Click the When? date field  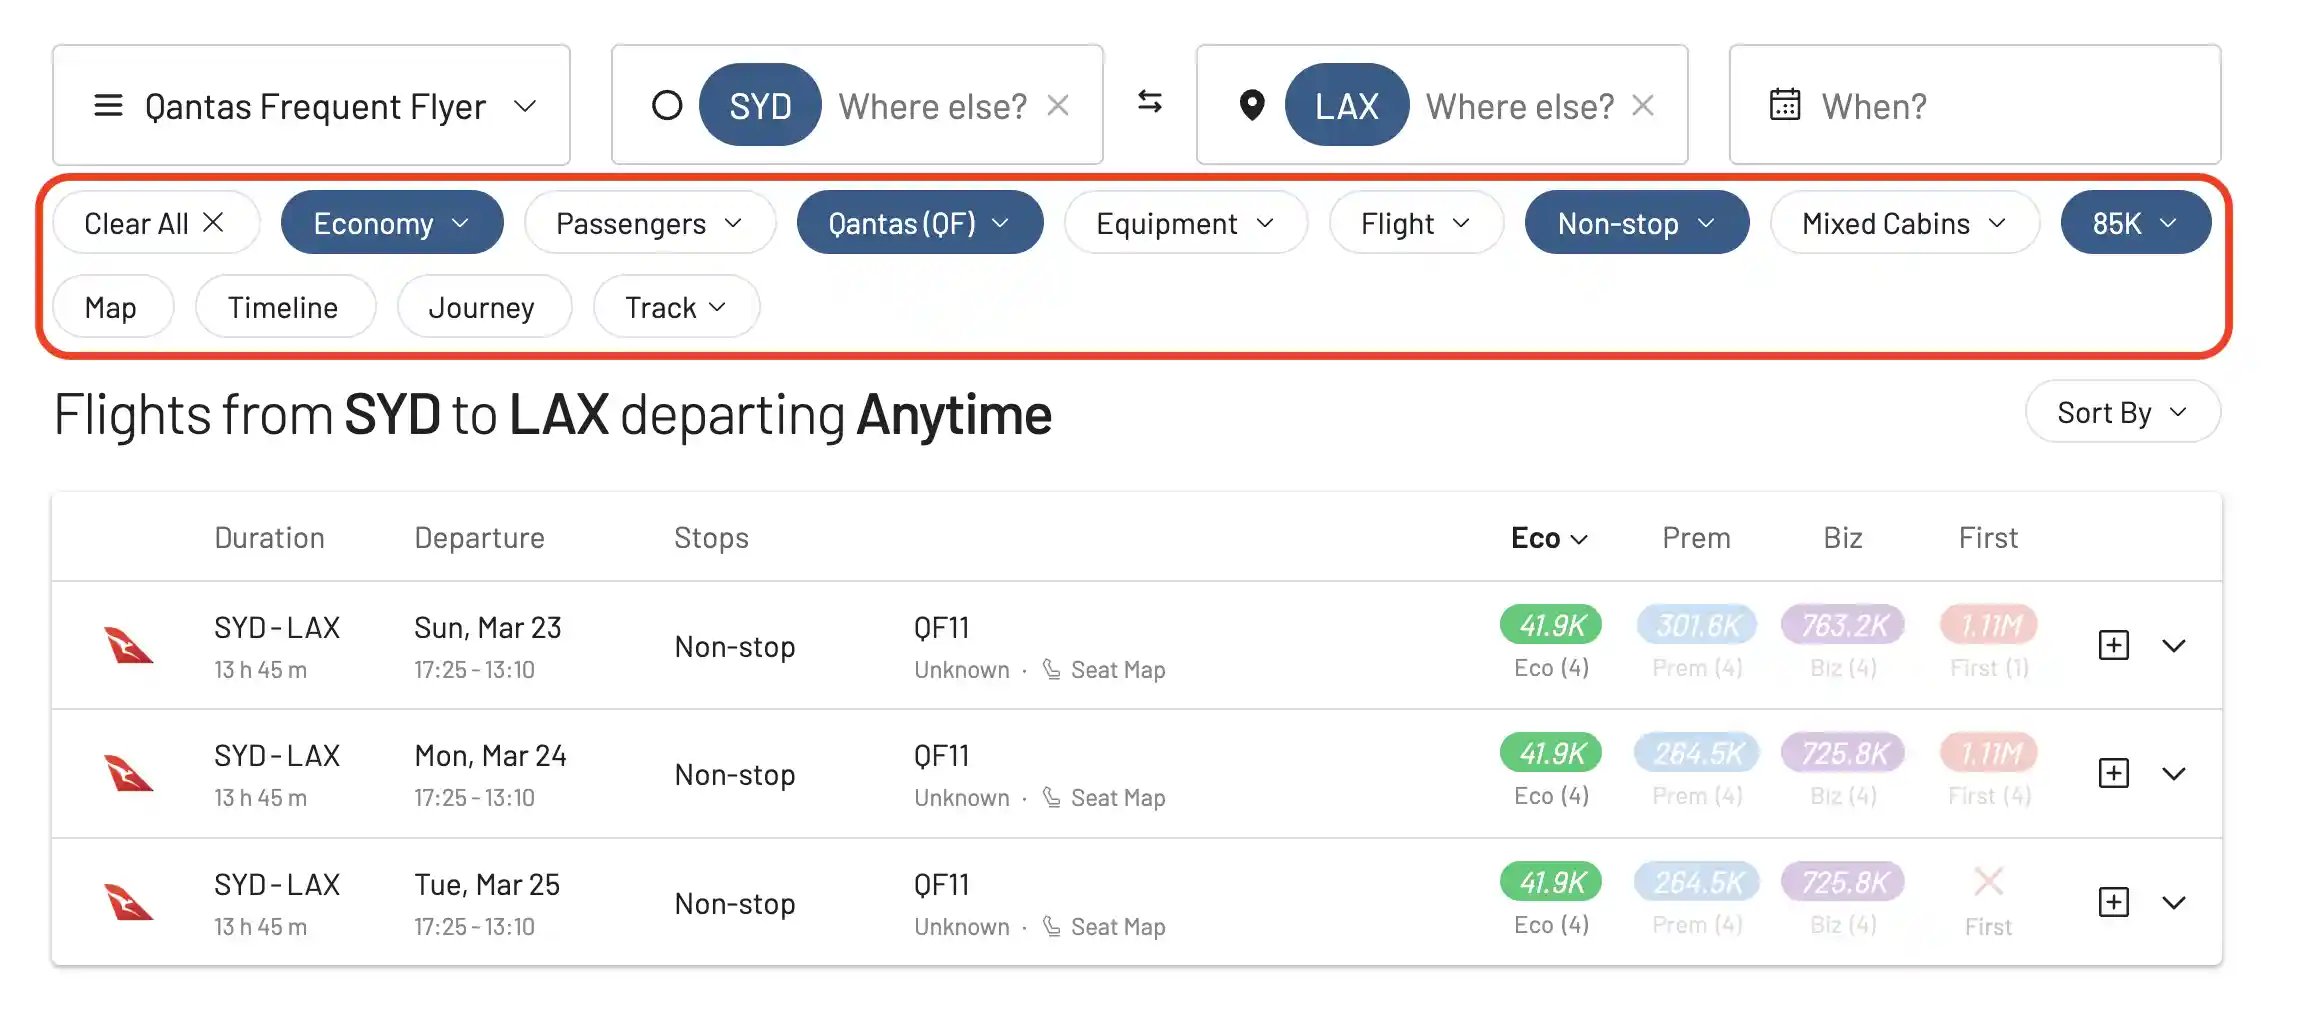click(1975, 105)
